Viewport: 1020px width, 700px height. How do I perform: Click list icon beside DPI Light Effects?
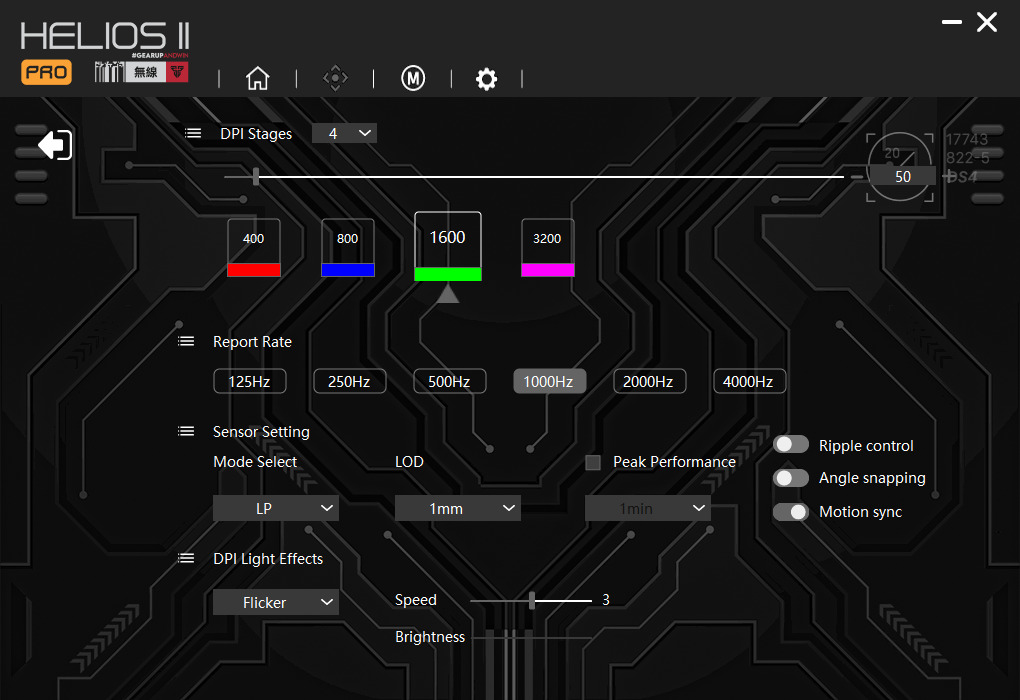186,558
